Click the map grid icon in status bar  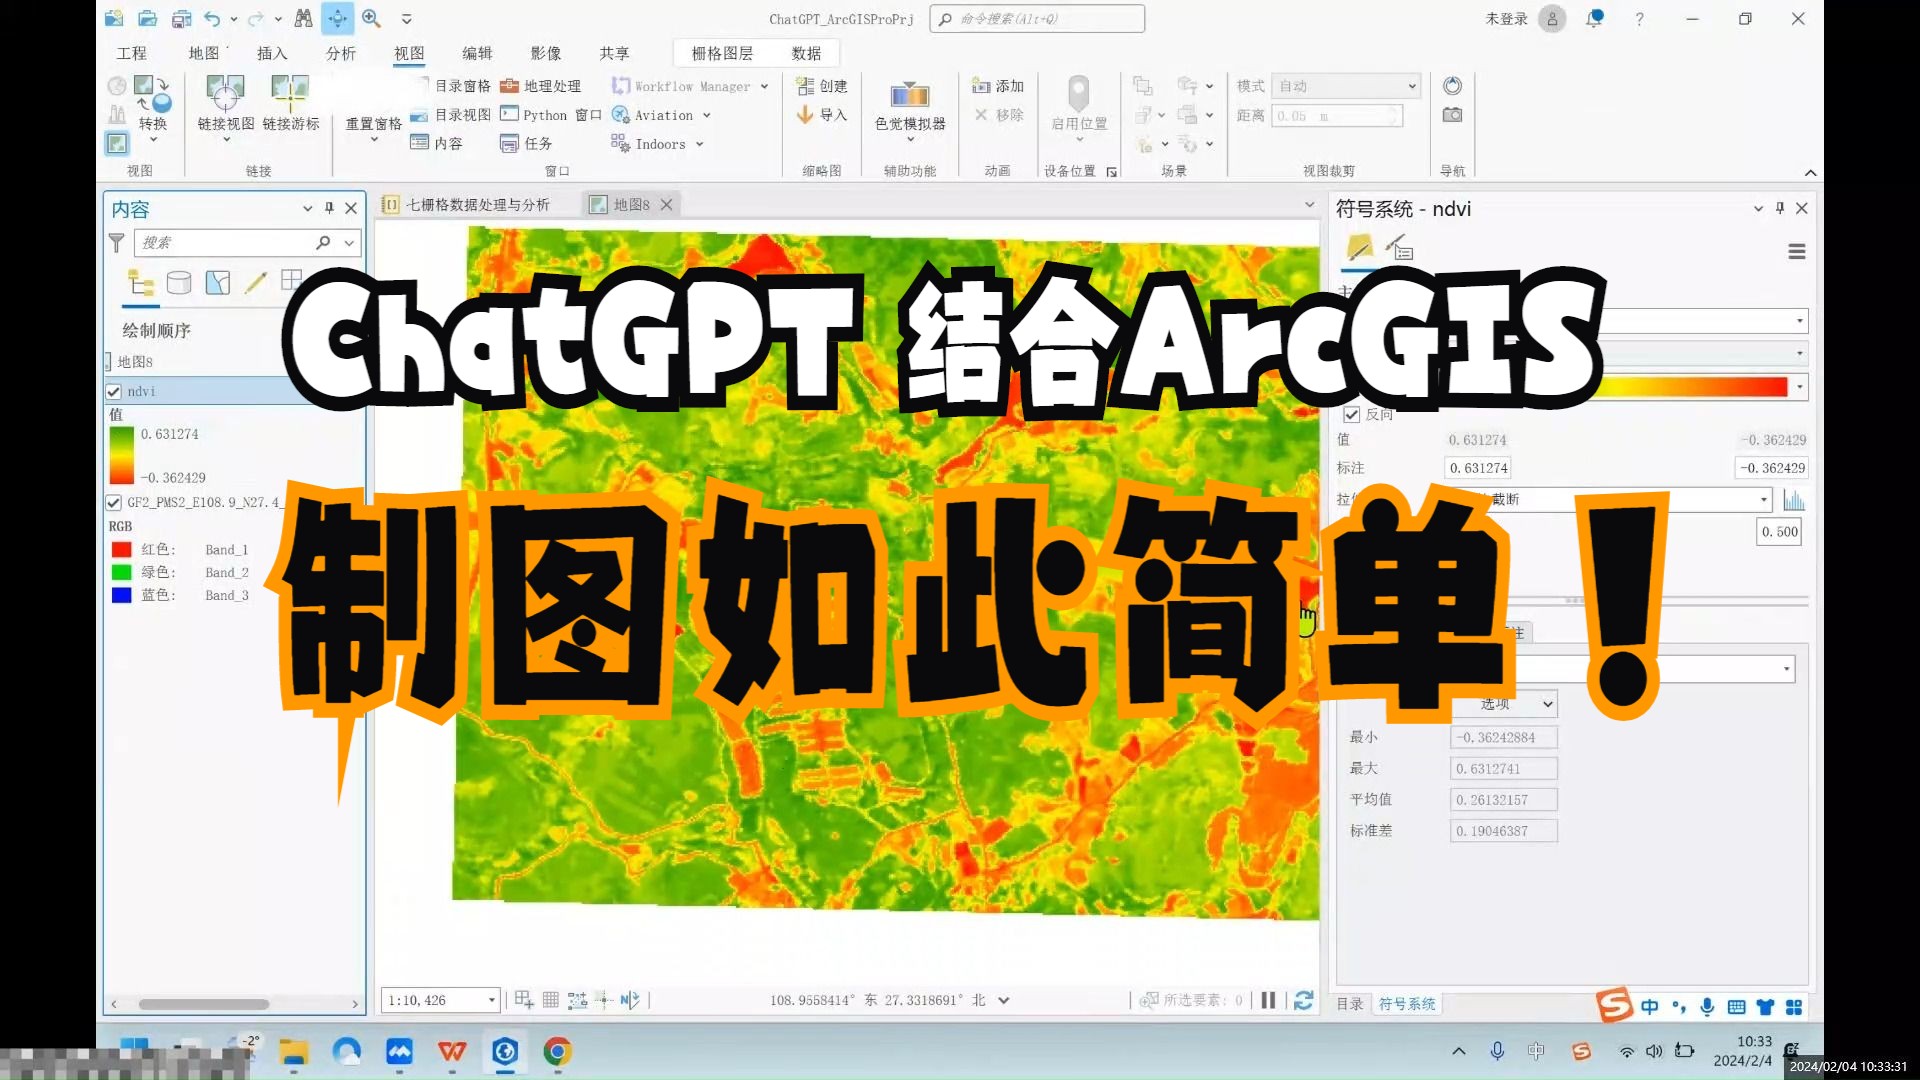click(x=550, y=1000)
